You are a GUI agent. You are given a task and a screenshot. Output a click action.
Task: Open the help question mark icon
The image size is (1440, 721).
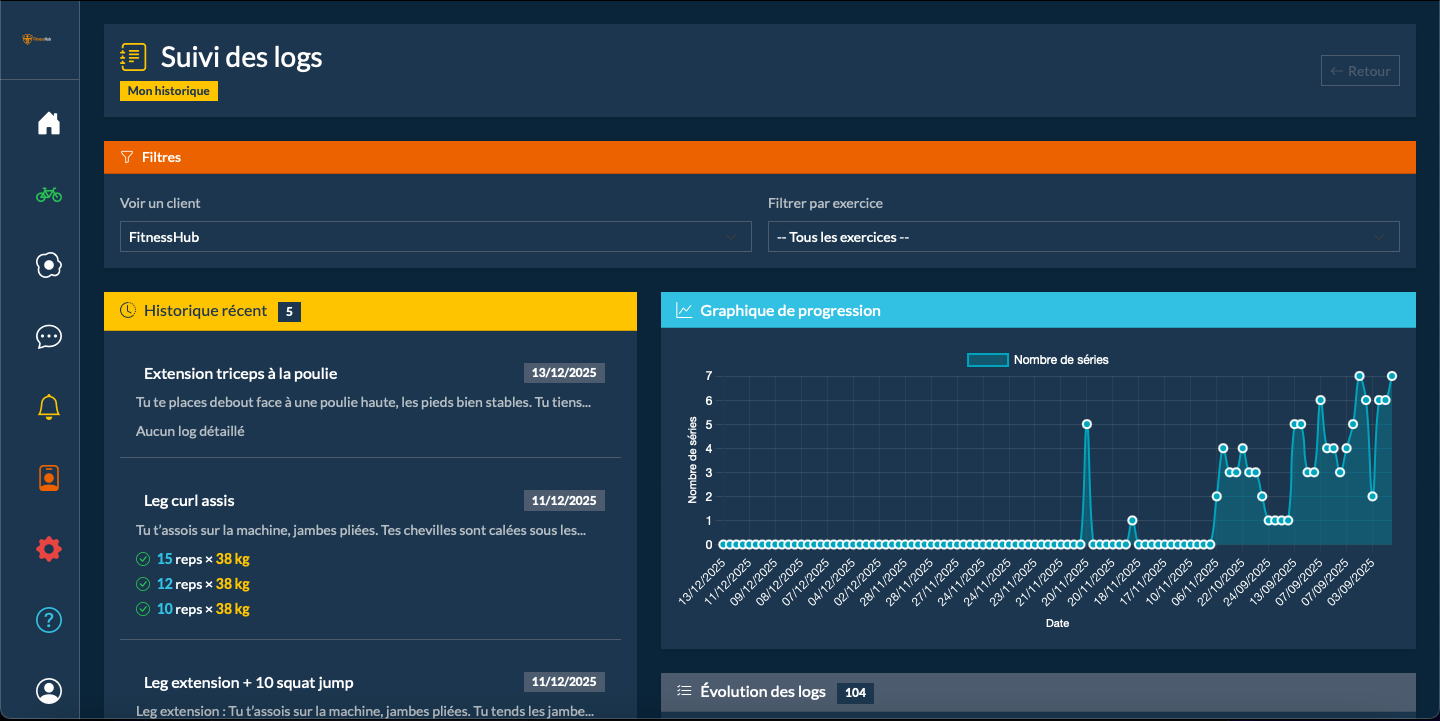click(x=49, y=620)
